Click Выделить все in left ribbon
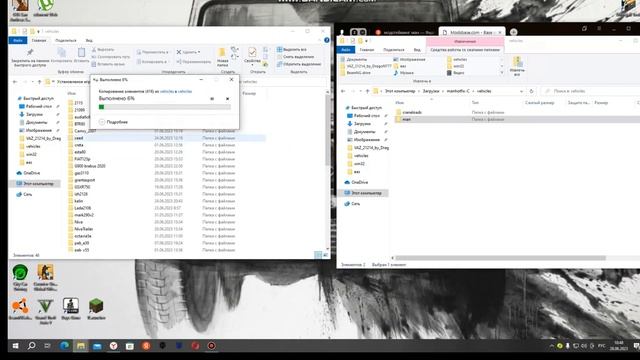This screenshot has height=360, width=640. (x=292, y=49)
